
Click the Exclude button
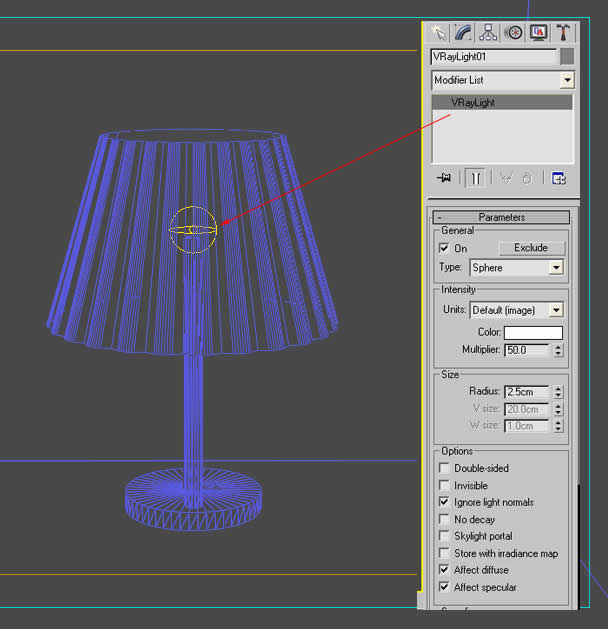[x=531, y=248]
